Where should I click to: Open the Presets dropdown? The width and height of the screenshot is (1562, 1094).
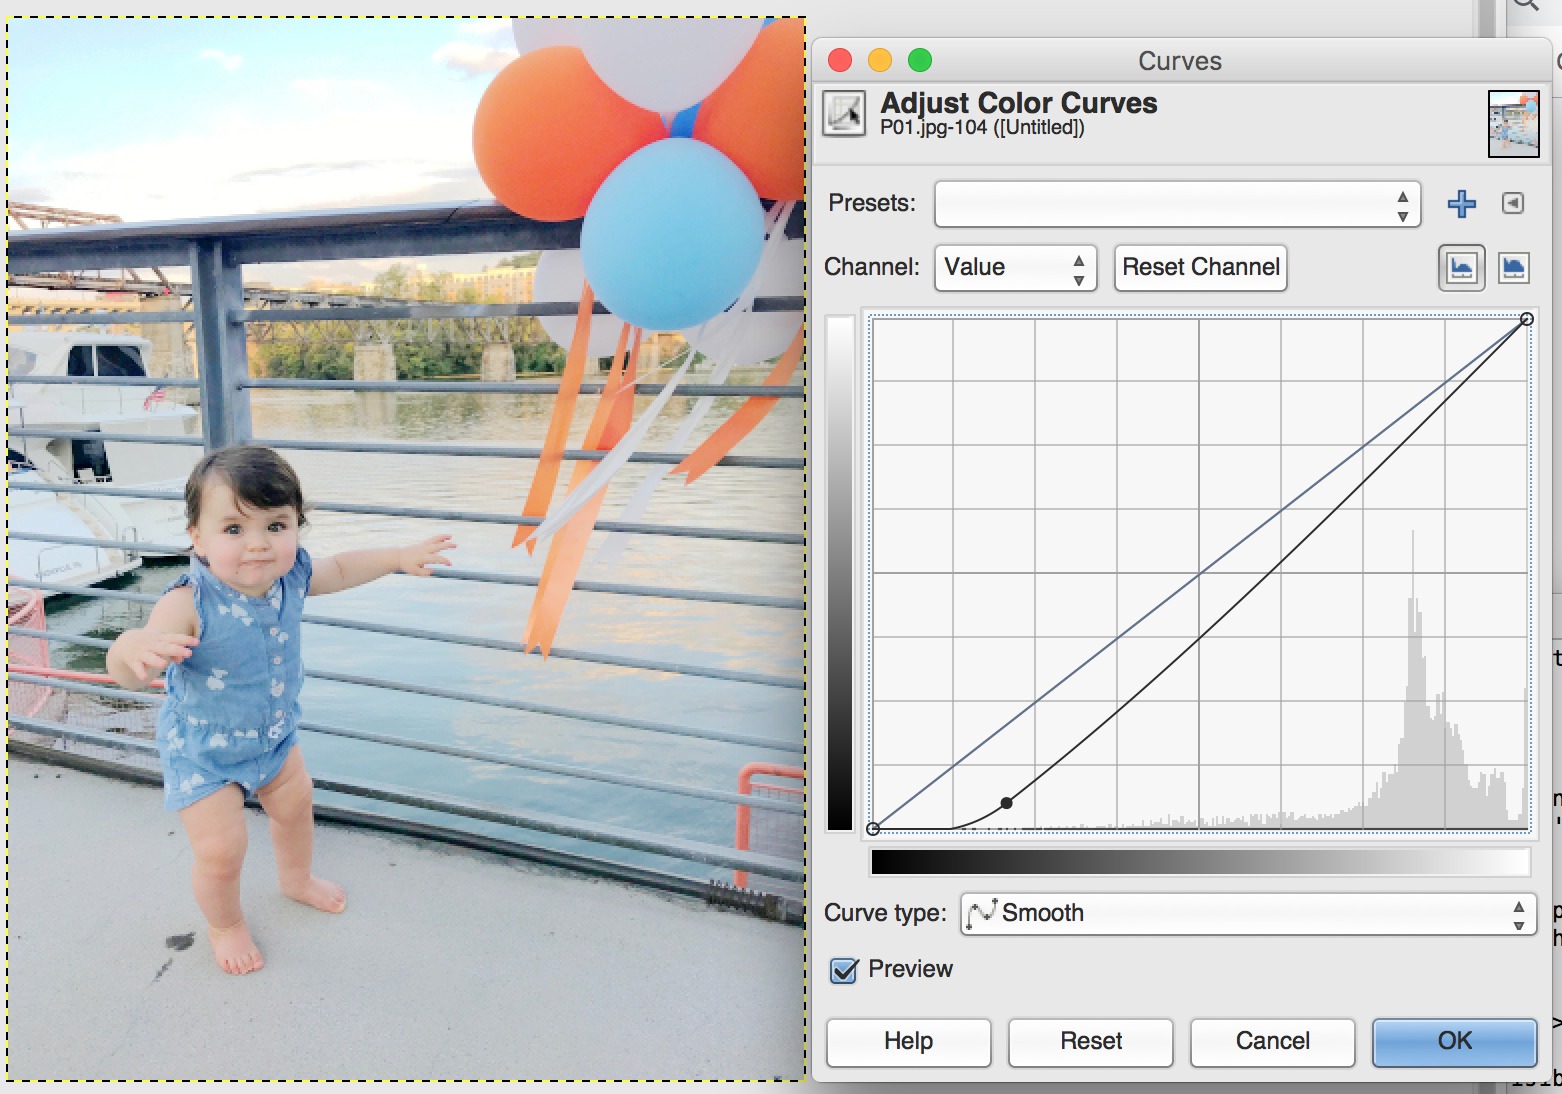point(1177,204)
